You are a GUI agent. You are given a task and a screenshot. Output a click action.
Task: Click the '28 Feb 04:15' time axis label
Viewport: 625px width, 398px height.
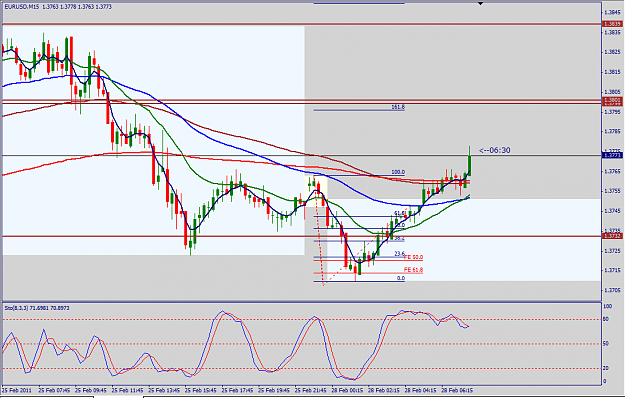pyautogui.click(x=421, y=390)
